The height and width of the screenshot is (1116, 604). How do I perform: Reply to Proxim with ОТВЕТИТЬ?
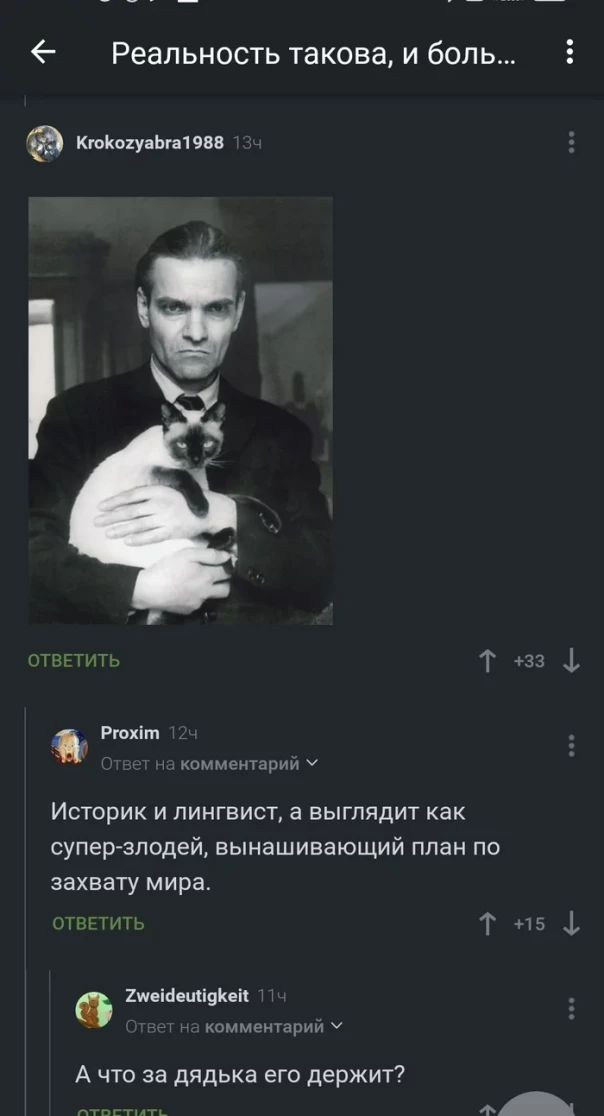point(98,924)
